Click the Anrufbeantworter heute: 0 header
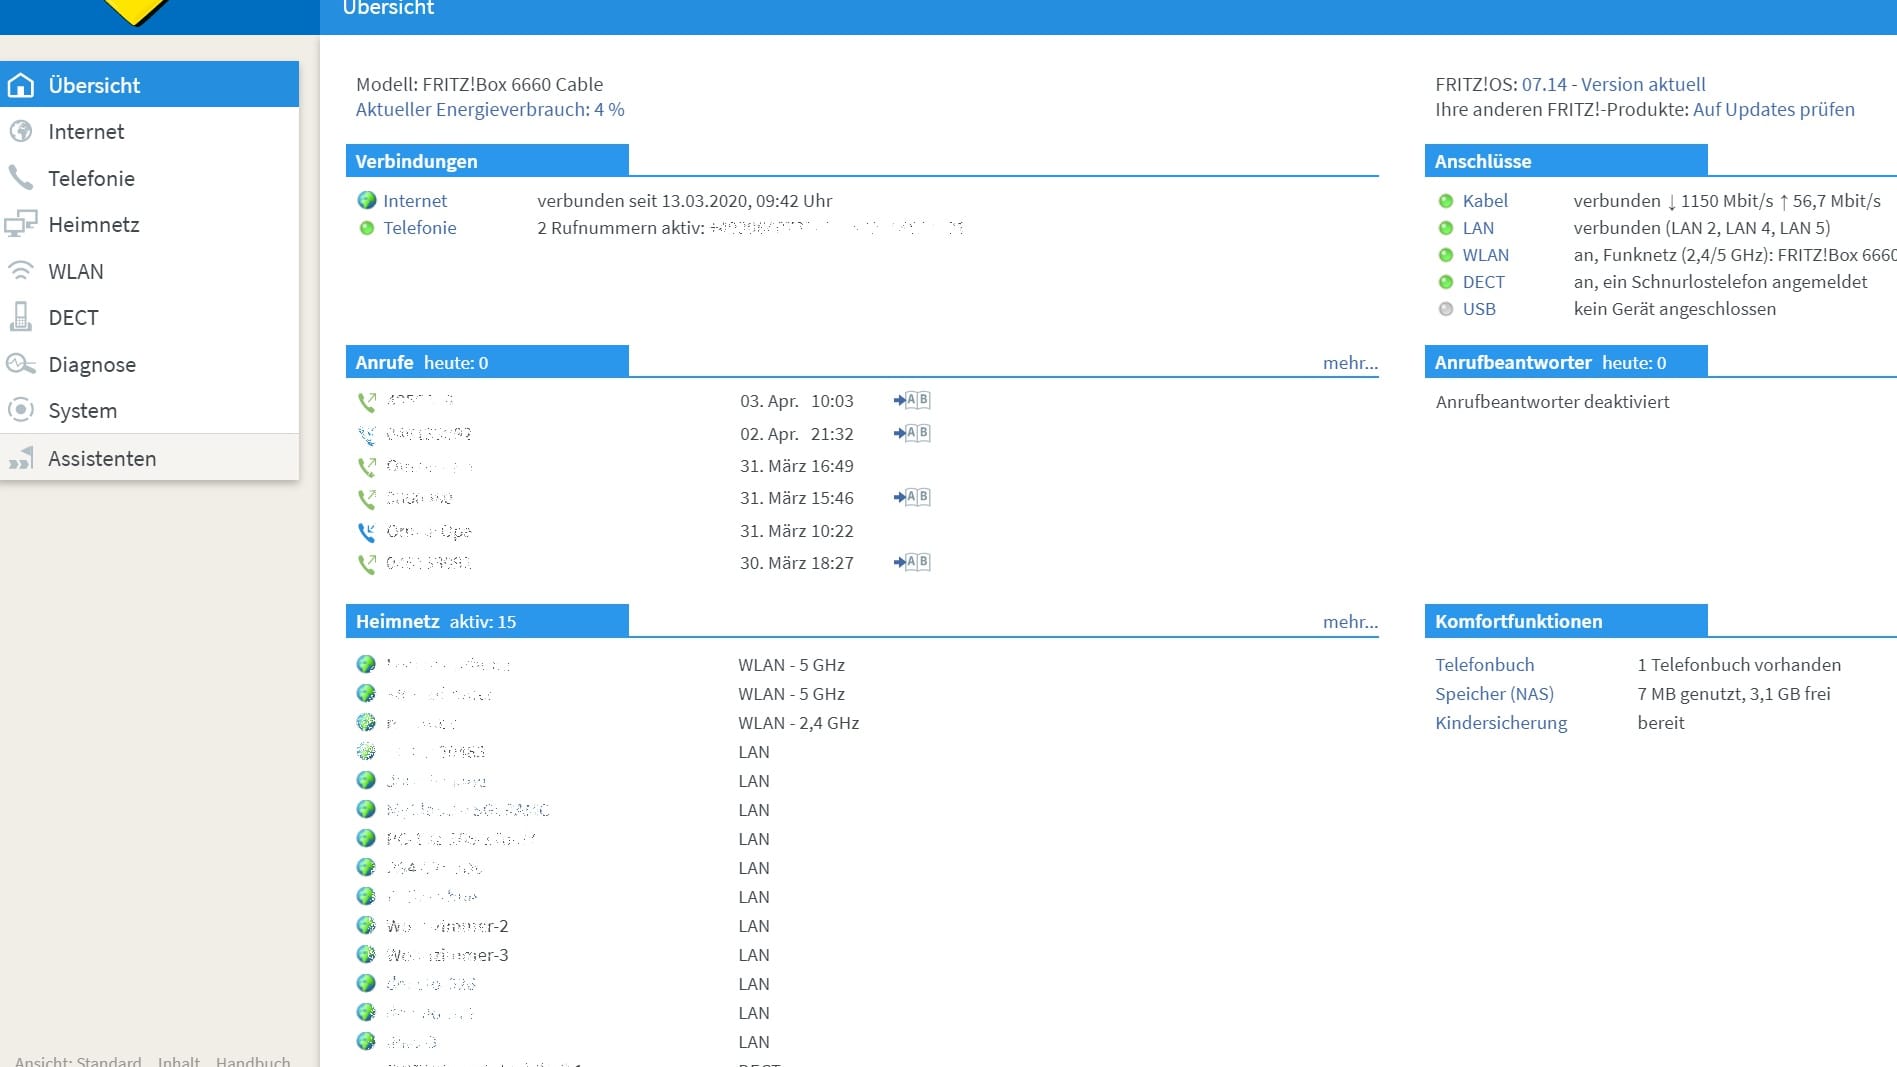This screenshot has height=1067, width=1897. (x=1566, y=362)
